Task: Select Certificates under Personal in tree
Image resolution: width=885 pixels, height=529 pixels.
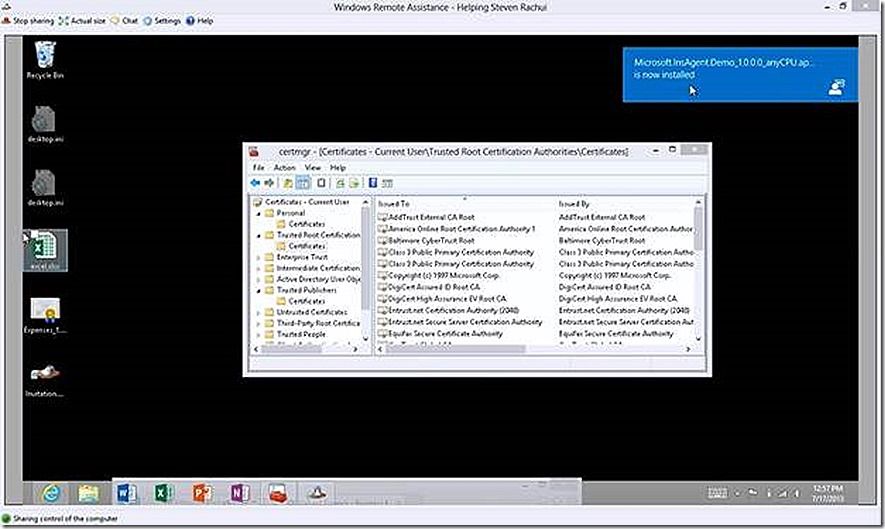Action: (x=306, y=224)
